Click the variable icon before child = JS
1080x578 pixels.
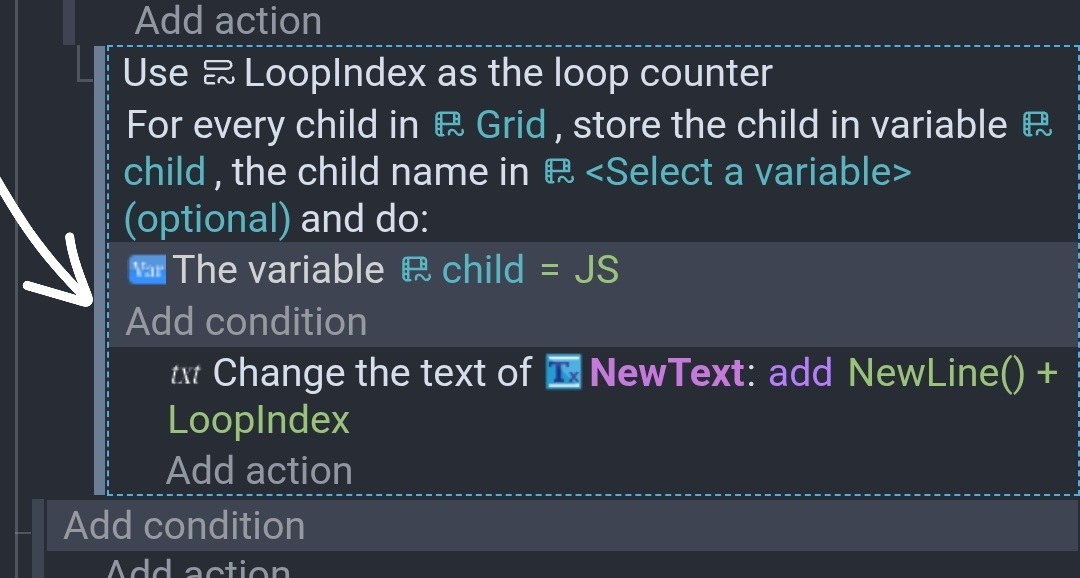tap(415, 270)
